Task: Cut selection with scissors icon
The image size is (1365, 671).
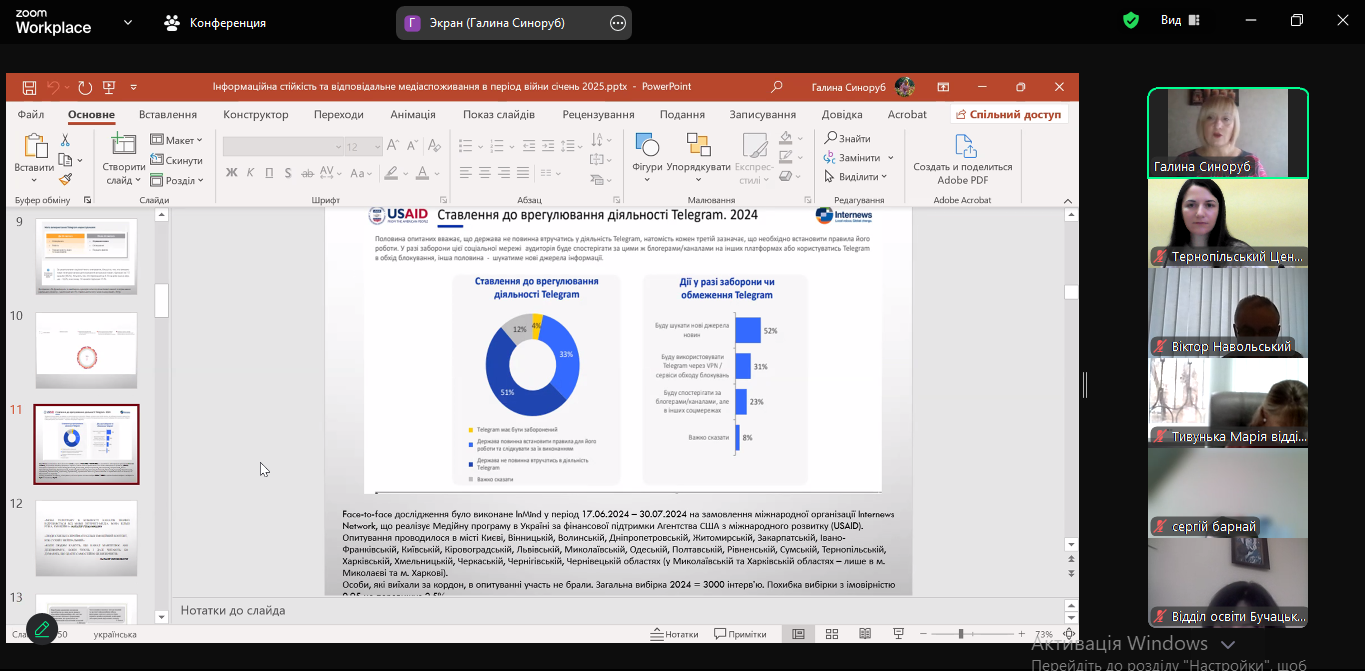Action: [x=65, y=140]
